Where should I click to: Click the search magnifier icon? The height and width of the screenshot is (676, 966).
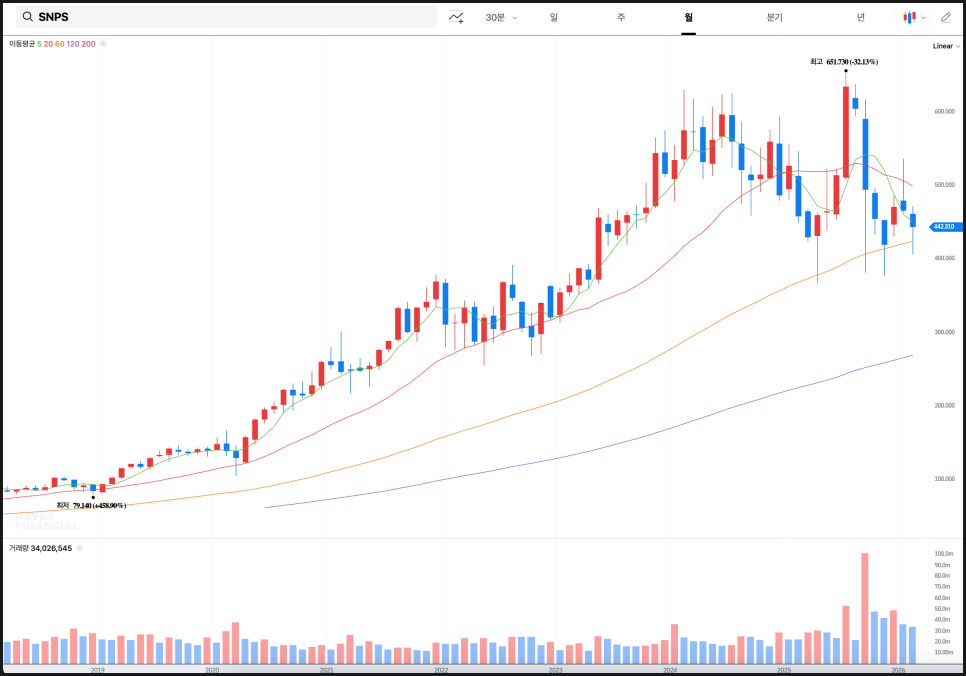pos(26,17)
